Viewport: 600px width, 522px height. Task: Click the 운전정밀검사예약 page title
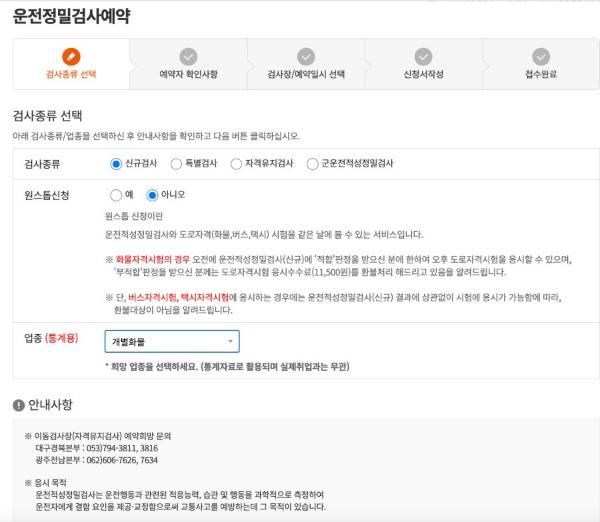pos(72,16)
